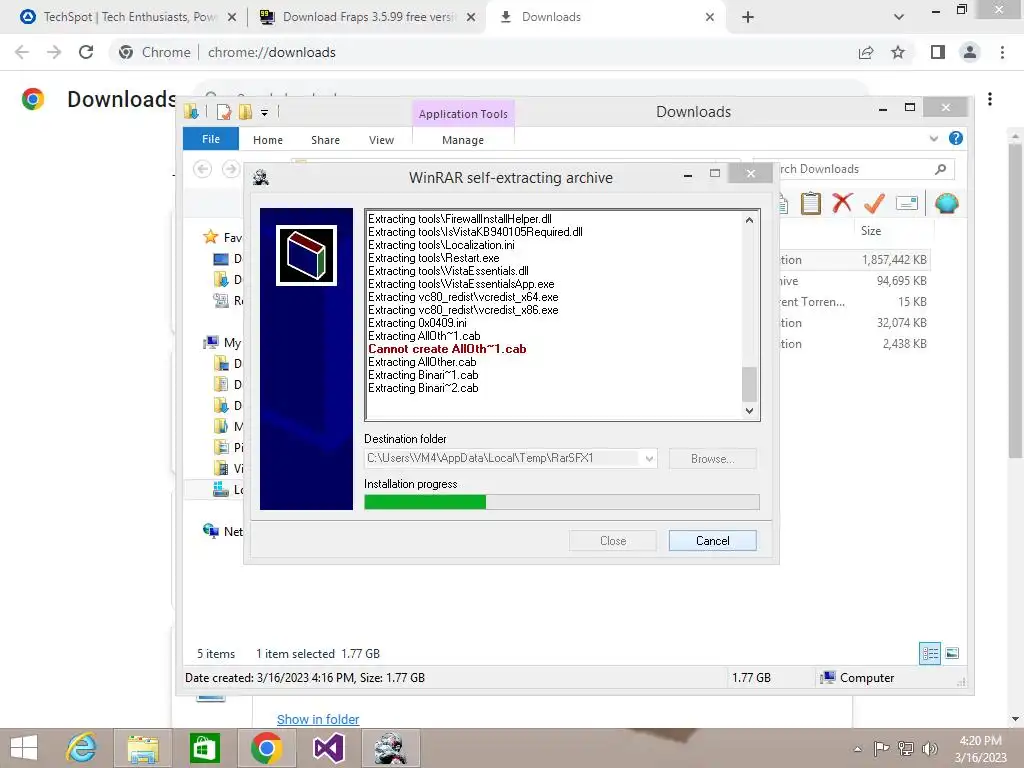Open Downloads page more actions menu

(x=990, y=99)
